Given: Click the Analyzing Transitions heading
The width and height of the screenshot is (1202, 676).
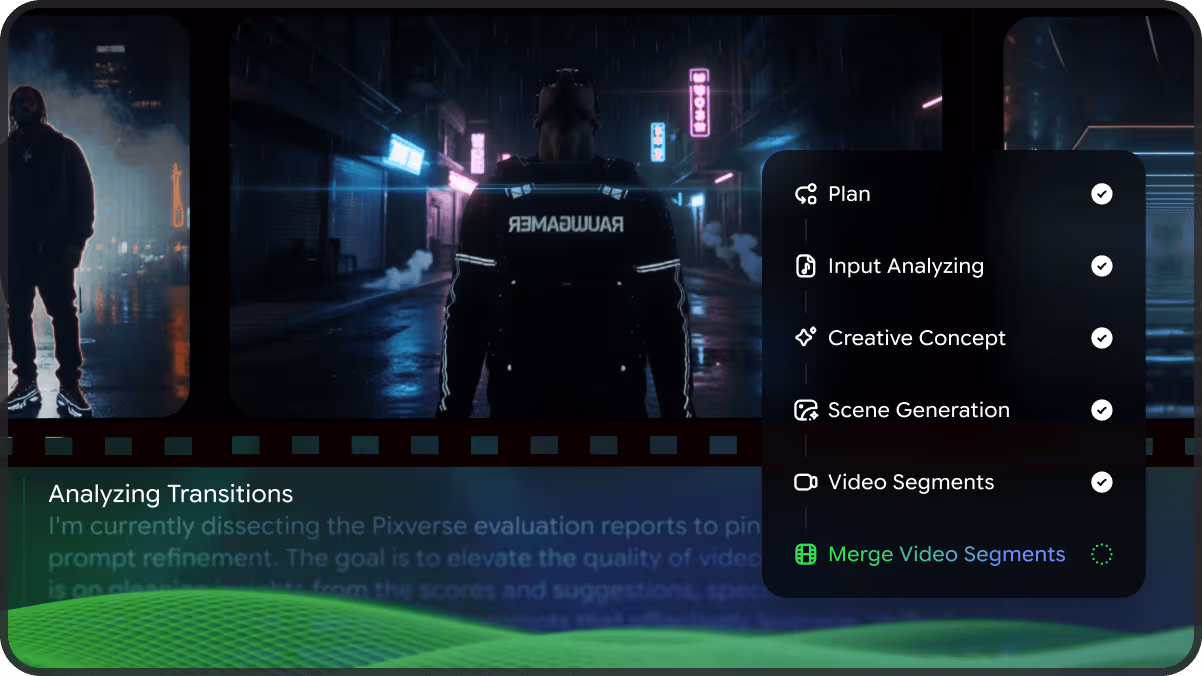Looking at the screenshot, I should coord(171,494).
